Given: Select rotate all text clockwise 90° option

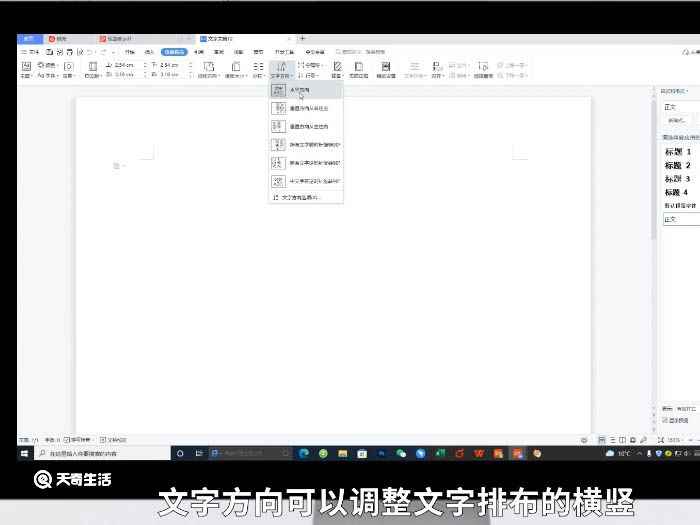Looking at the screenshot, I should [306, 145].
